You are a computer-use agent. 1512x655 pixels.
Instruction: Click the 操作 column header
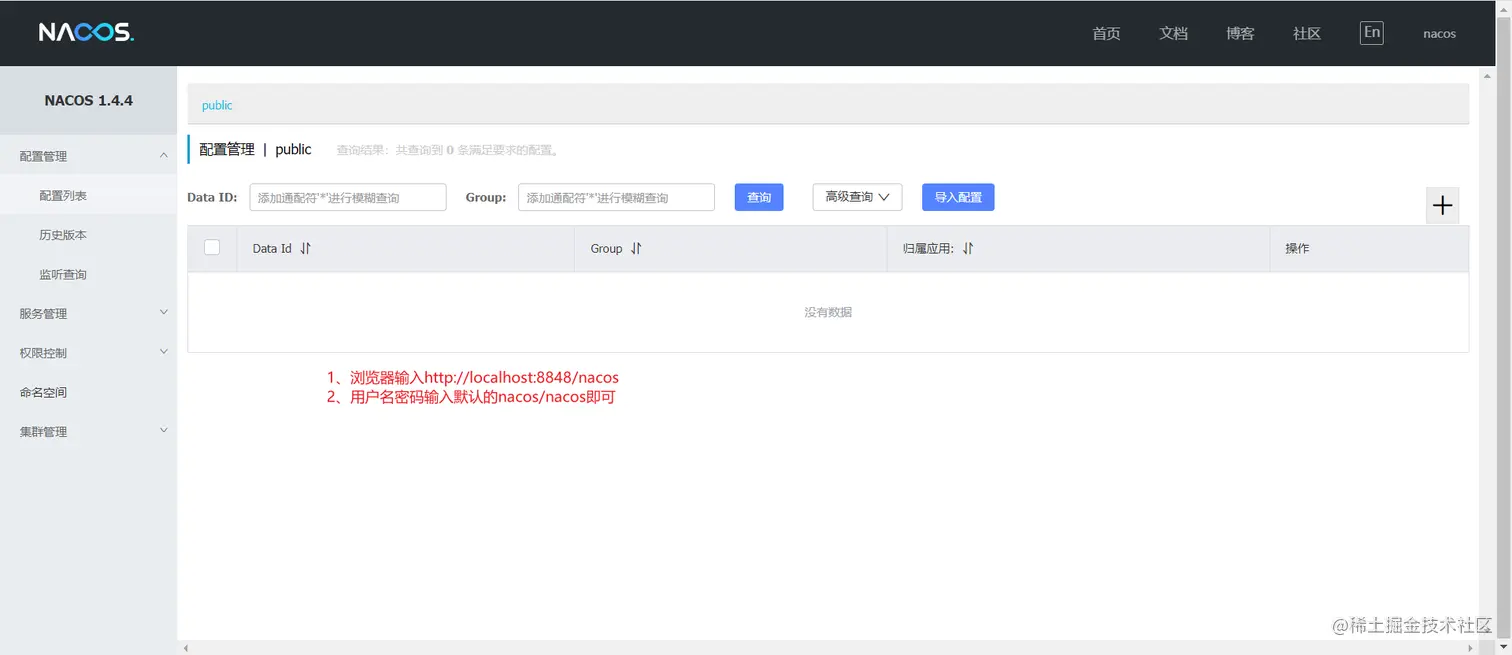(x=1297, y=248)
